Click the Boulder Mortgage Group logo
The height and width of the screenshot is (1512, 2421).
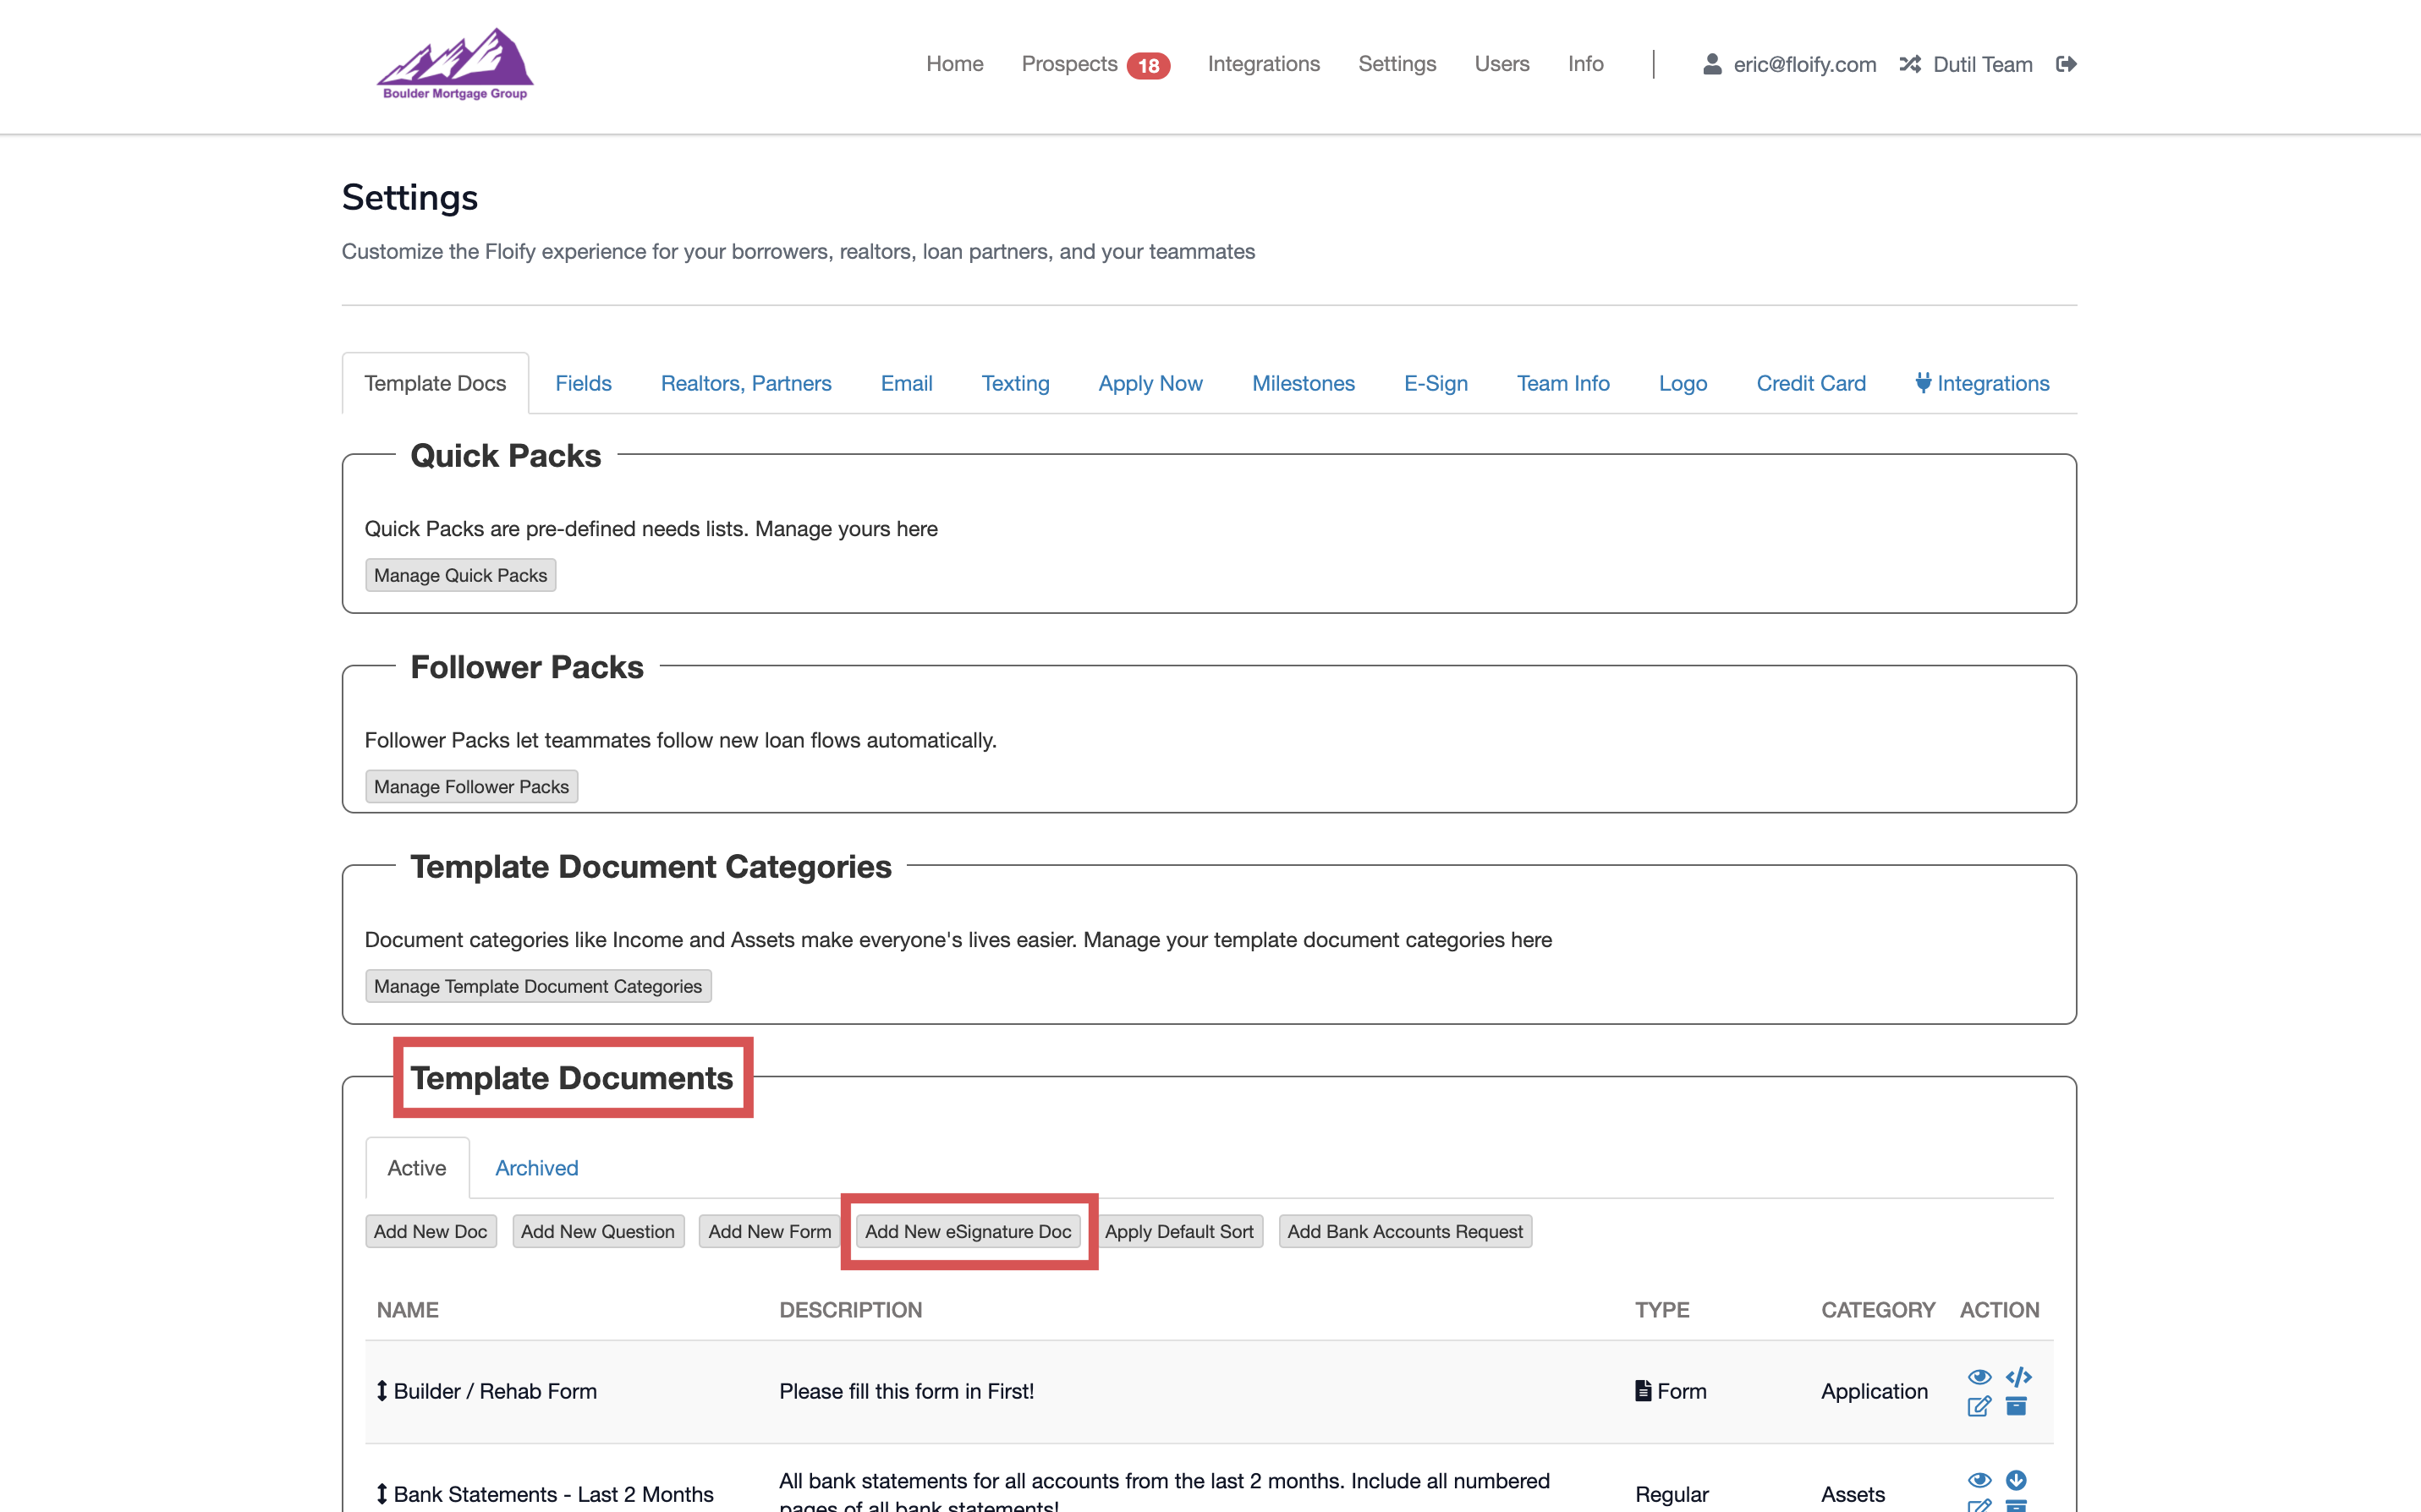click(455, 64)
